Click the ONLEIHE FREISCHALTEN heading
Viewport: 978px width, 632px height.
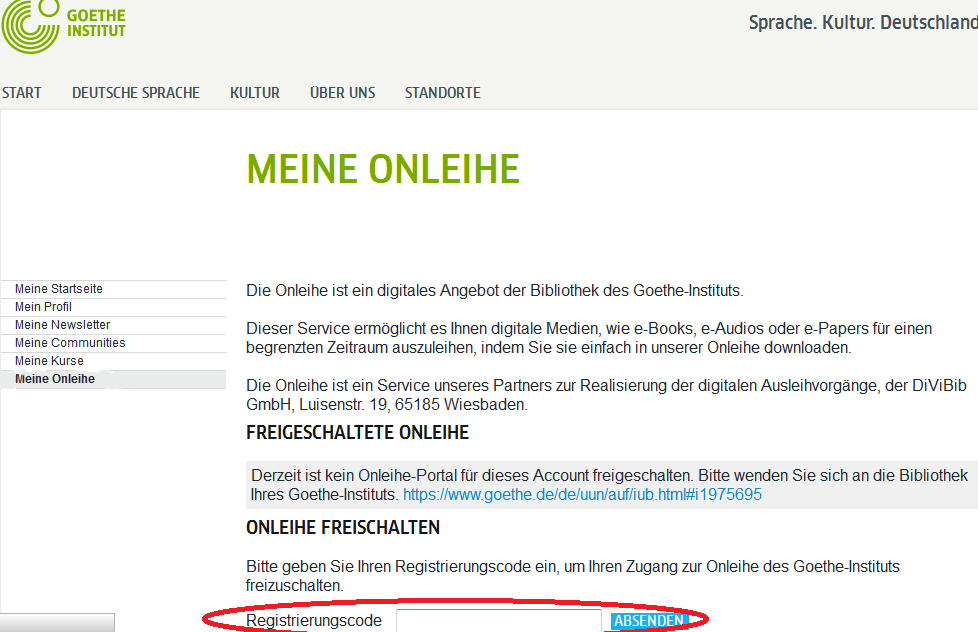[343, 528]
